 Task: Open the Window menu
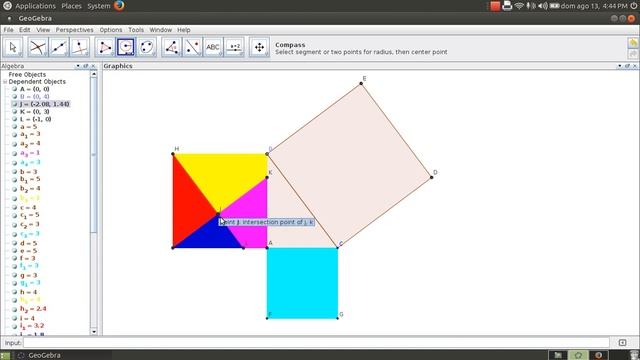[x=160, y=30]
